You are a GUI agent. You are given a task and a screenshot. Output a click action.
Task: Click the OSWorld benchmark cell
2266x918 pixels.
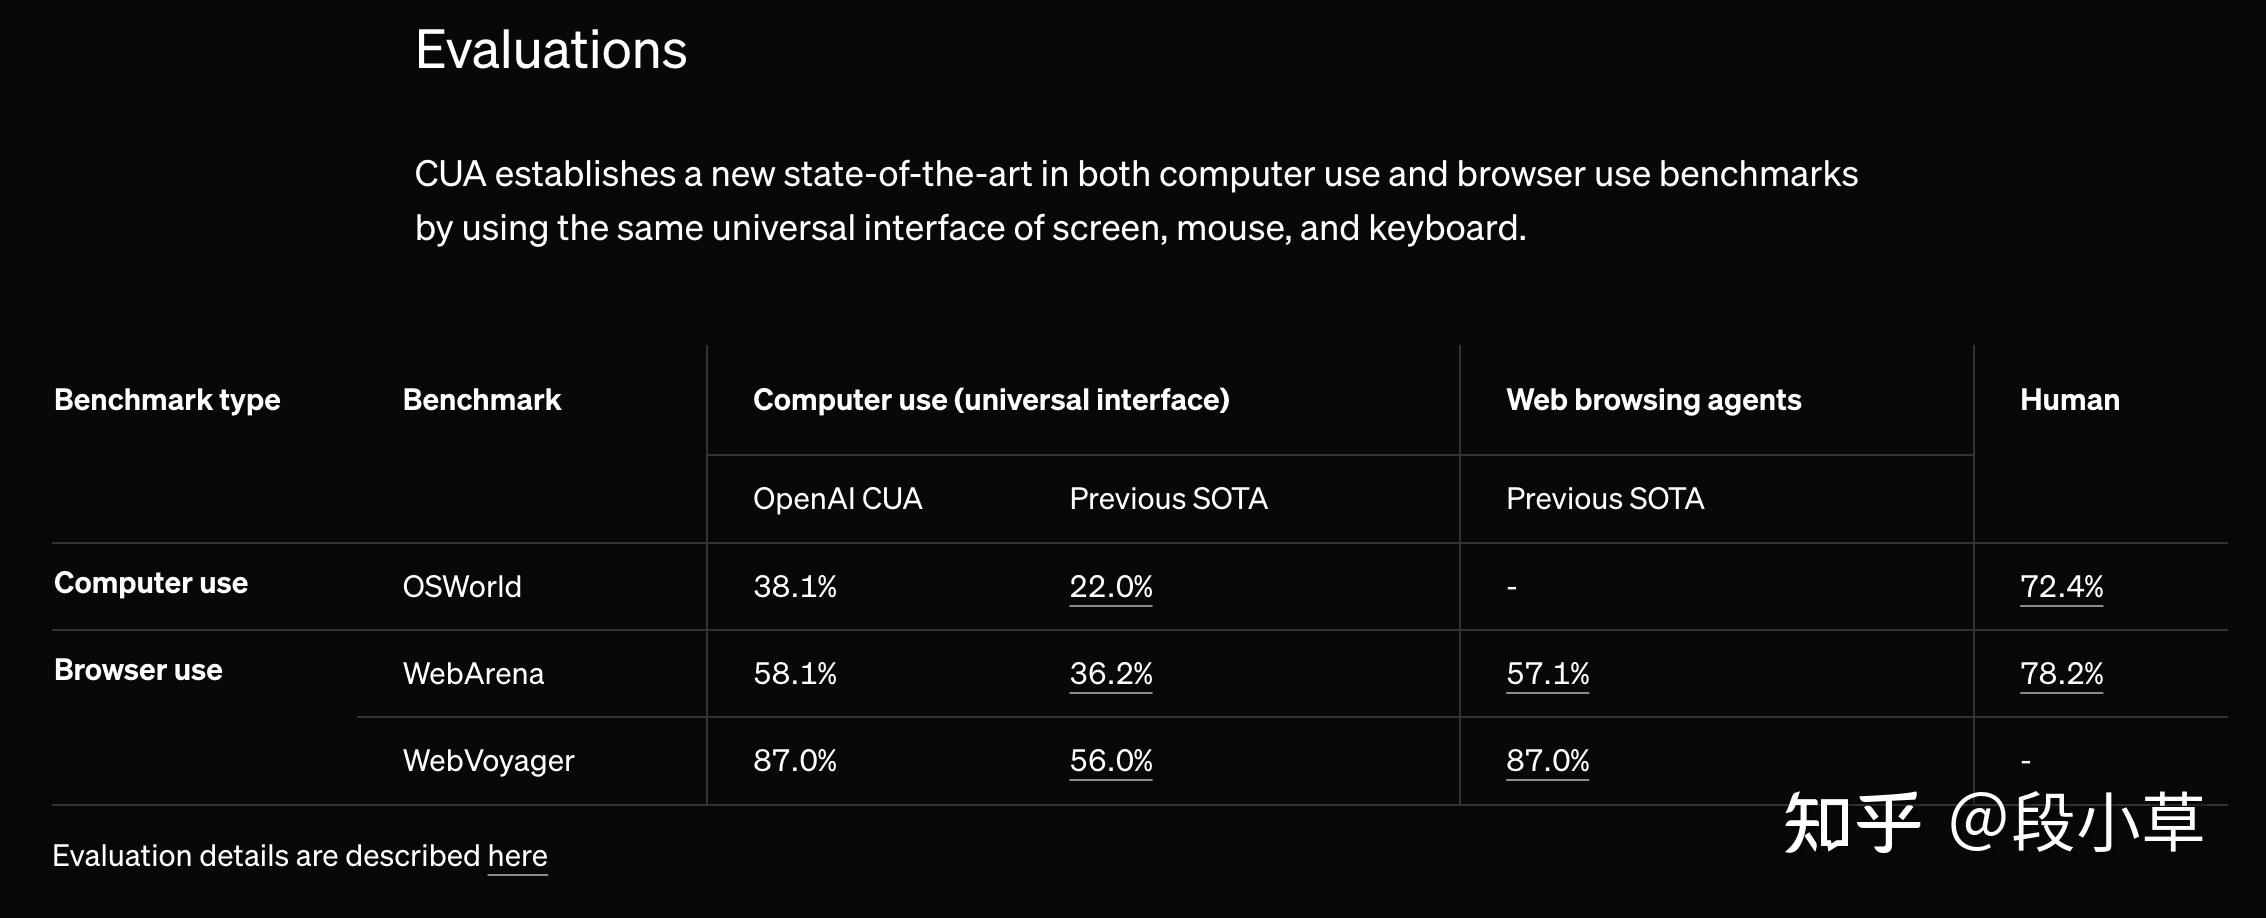point(462,586)
